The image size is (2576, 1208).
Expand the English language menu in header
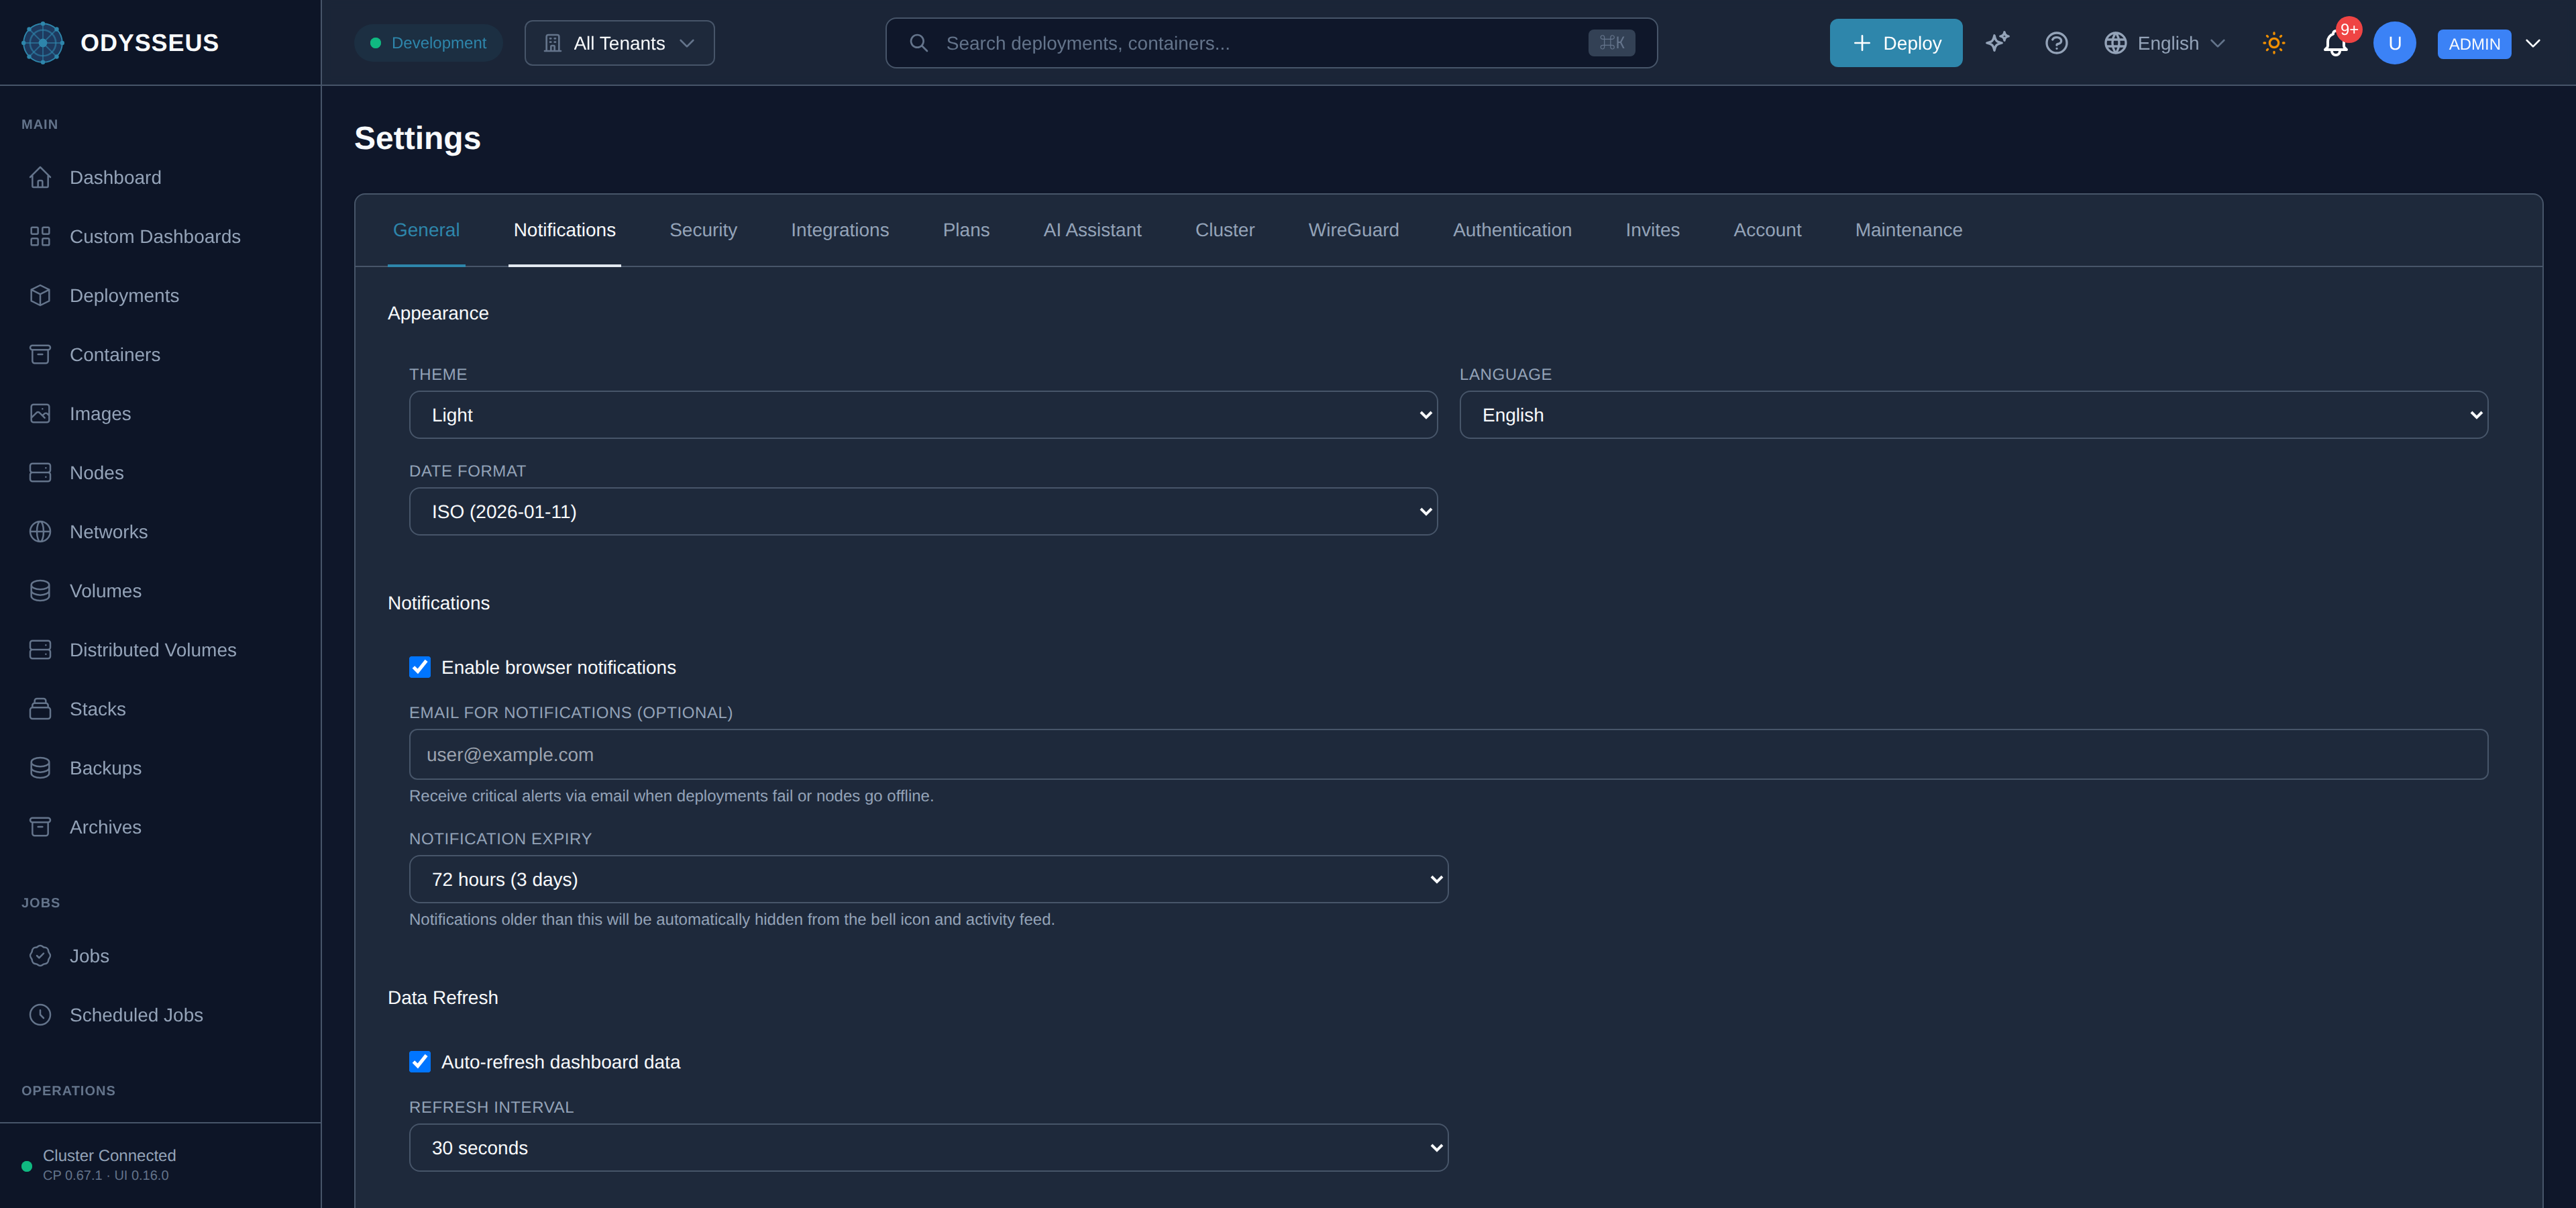2166,43
